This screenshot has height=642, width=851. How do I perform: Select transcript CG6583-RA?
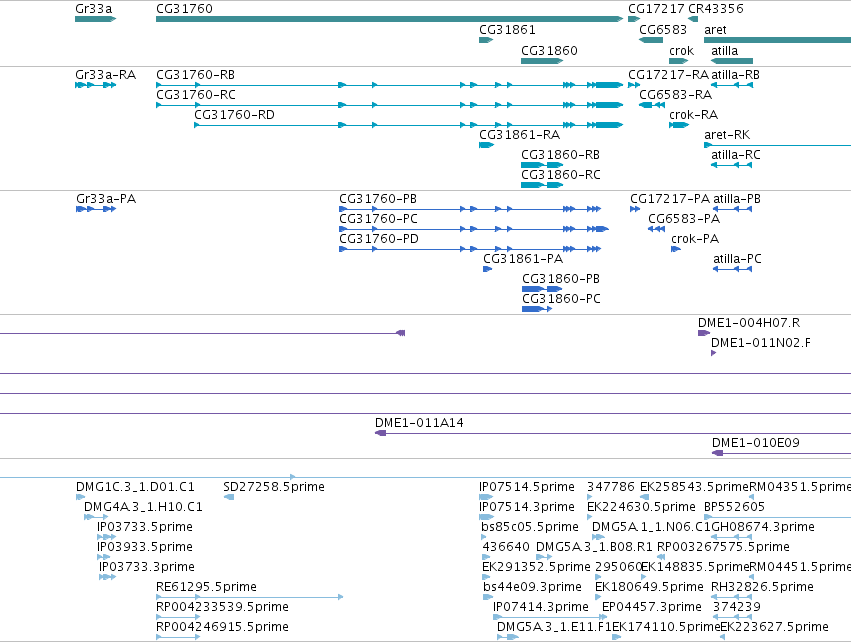(675, 94)
